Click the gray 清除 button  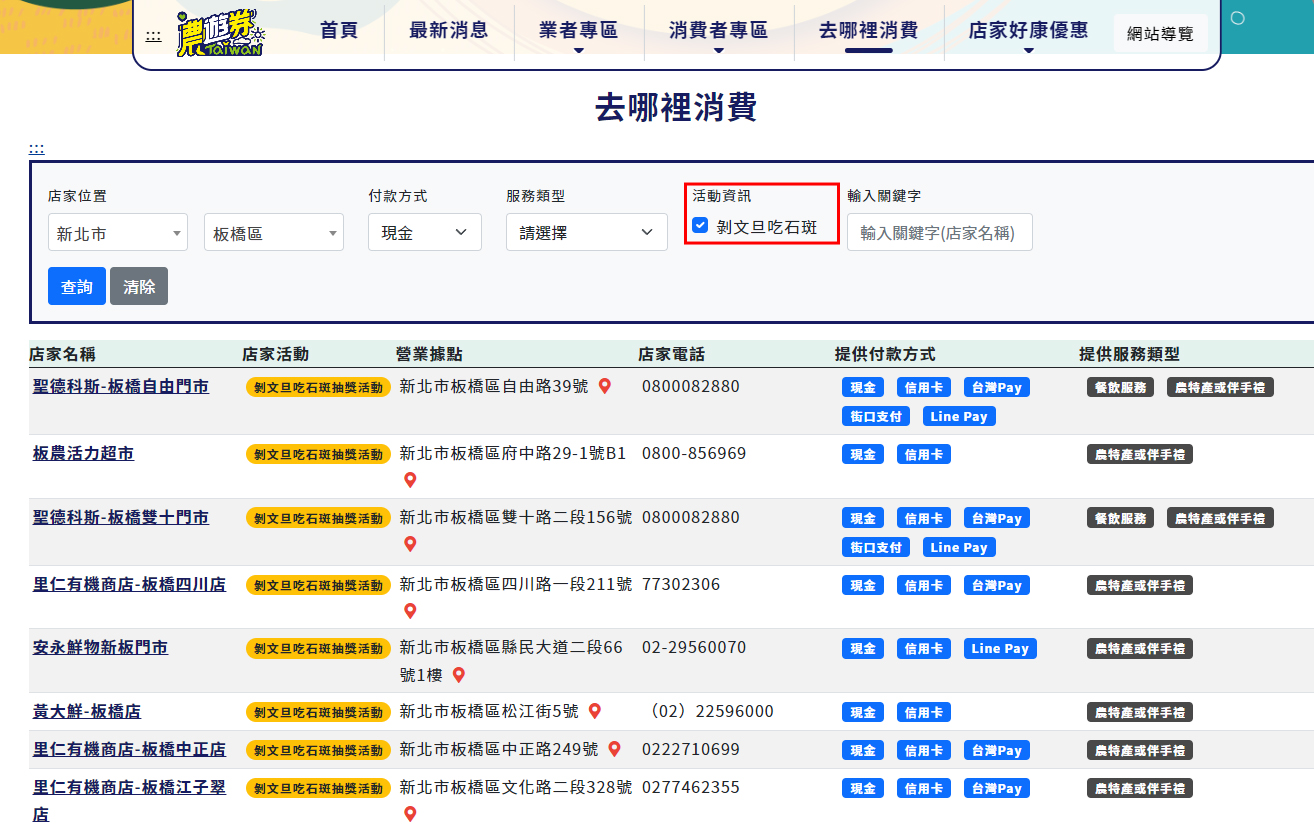pyautogui.click(x=139, y=286)
